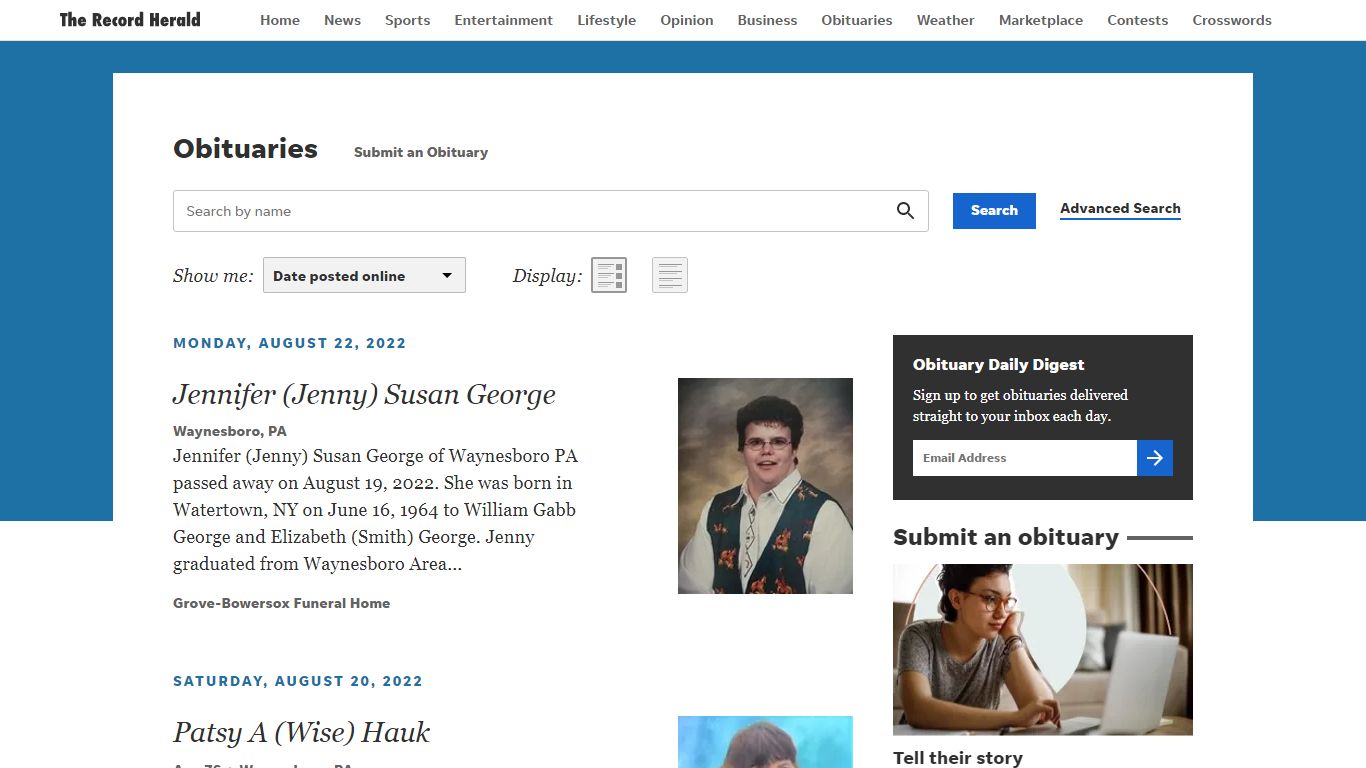This screenshot has height=768, width=1366.
Task: Open The Record Herald homepage logo
Action: coord(130,20)
